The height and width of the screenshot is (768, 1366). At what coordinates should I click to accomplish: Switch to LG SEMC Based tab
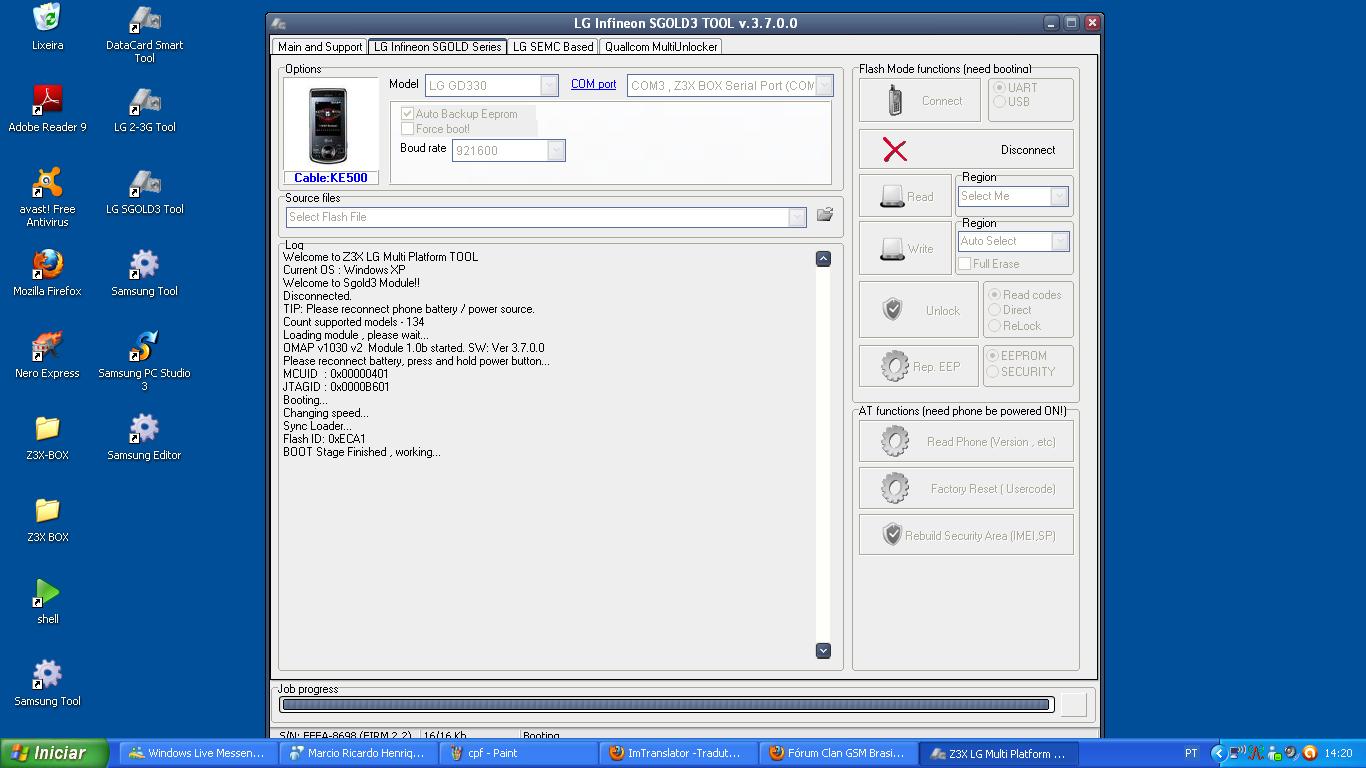553,47
